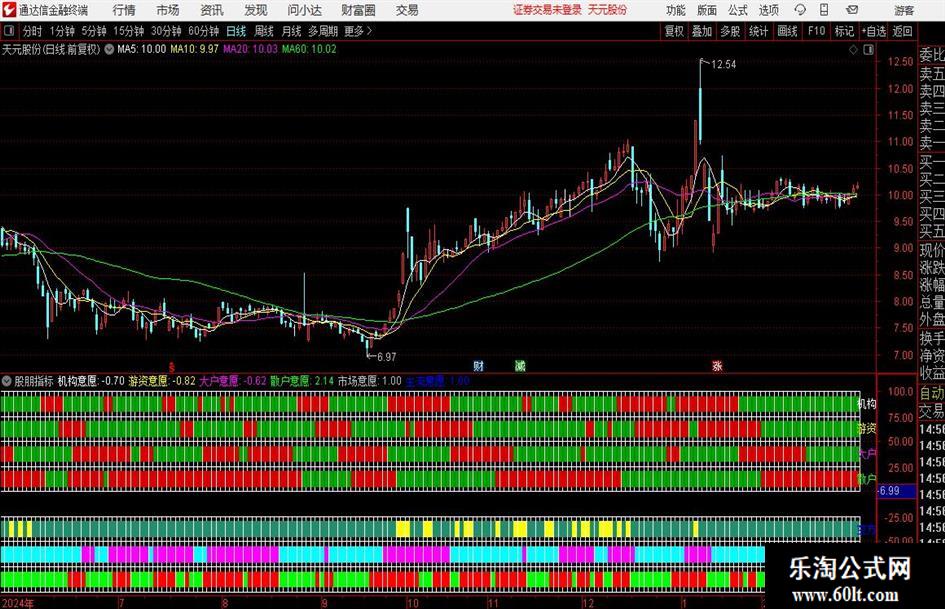The image size is (945, 609).
Task: Click the 2024年 date axis label
Action: click(x=17, y=603)
